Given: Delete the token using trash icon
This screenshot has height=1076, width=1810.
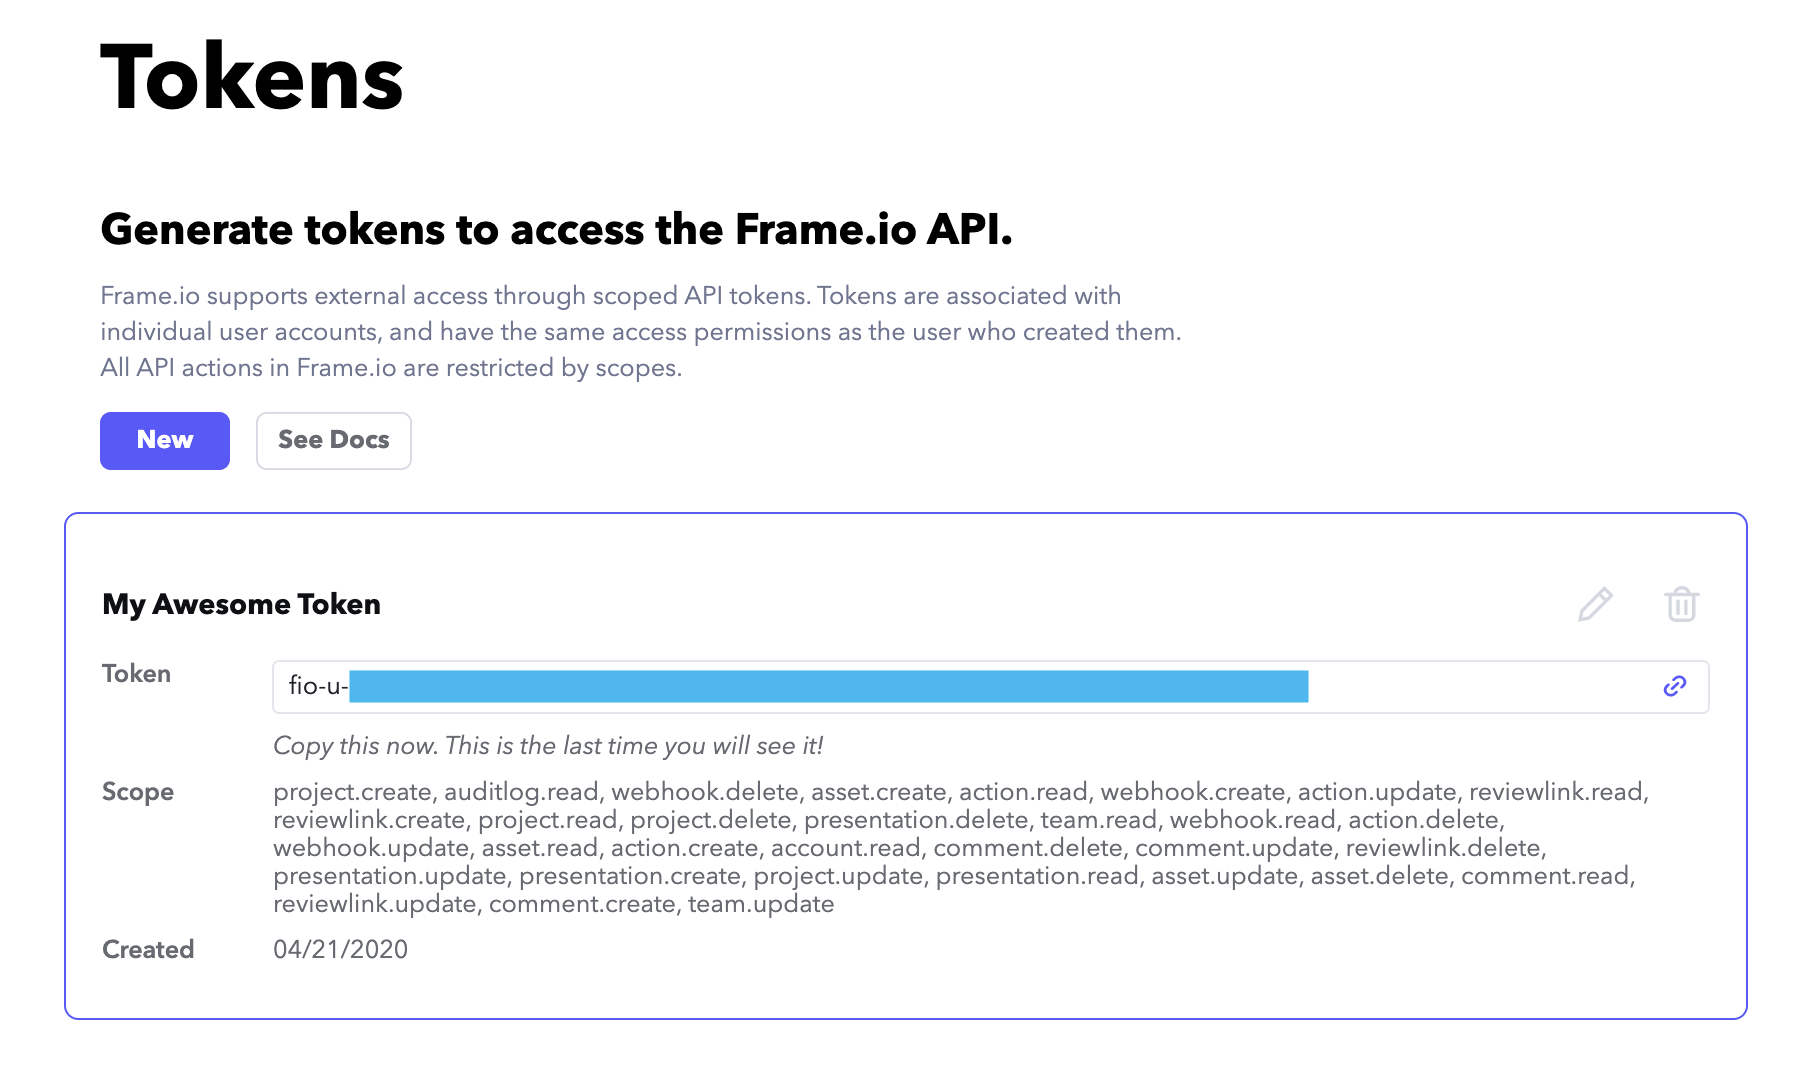Looking at the screenshot, I should pos(1682,604).
